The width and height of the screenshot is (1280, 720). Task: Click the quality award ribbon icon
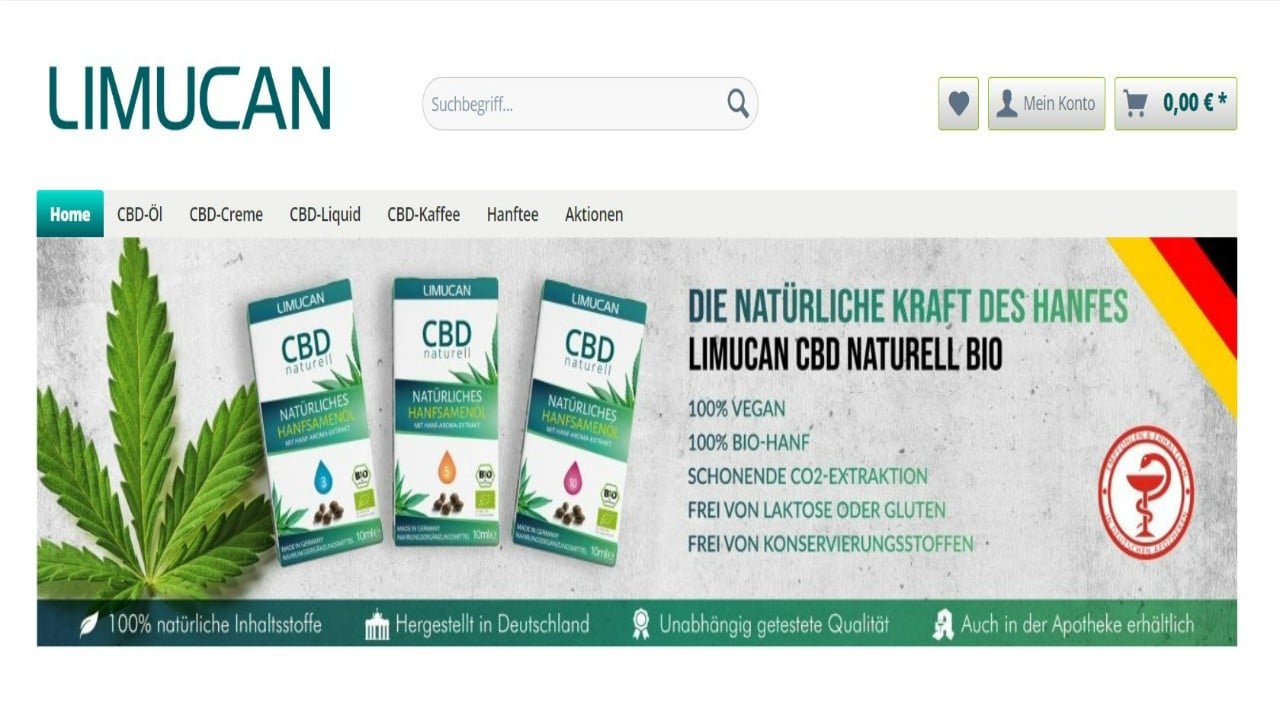pos(640,625)
